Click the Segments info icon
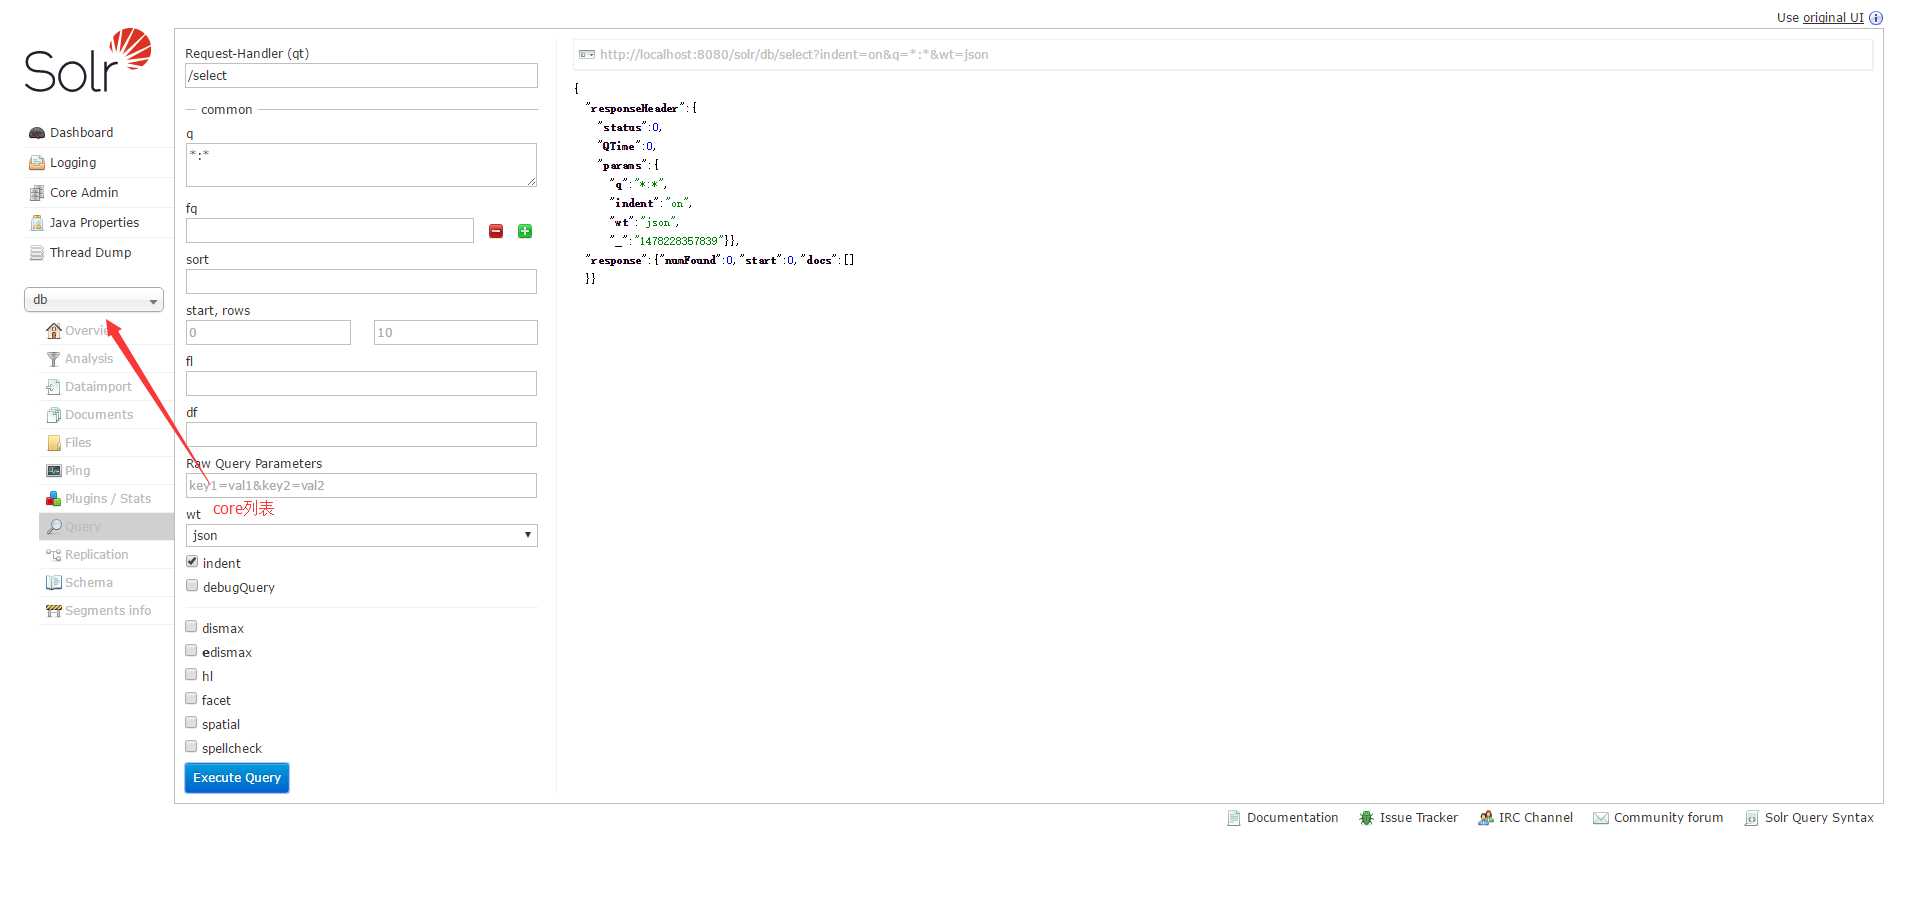The image size is (1906, 908). tap(54, 611)
